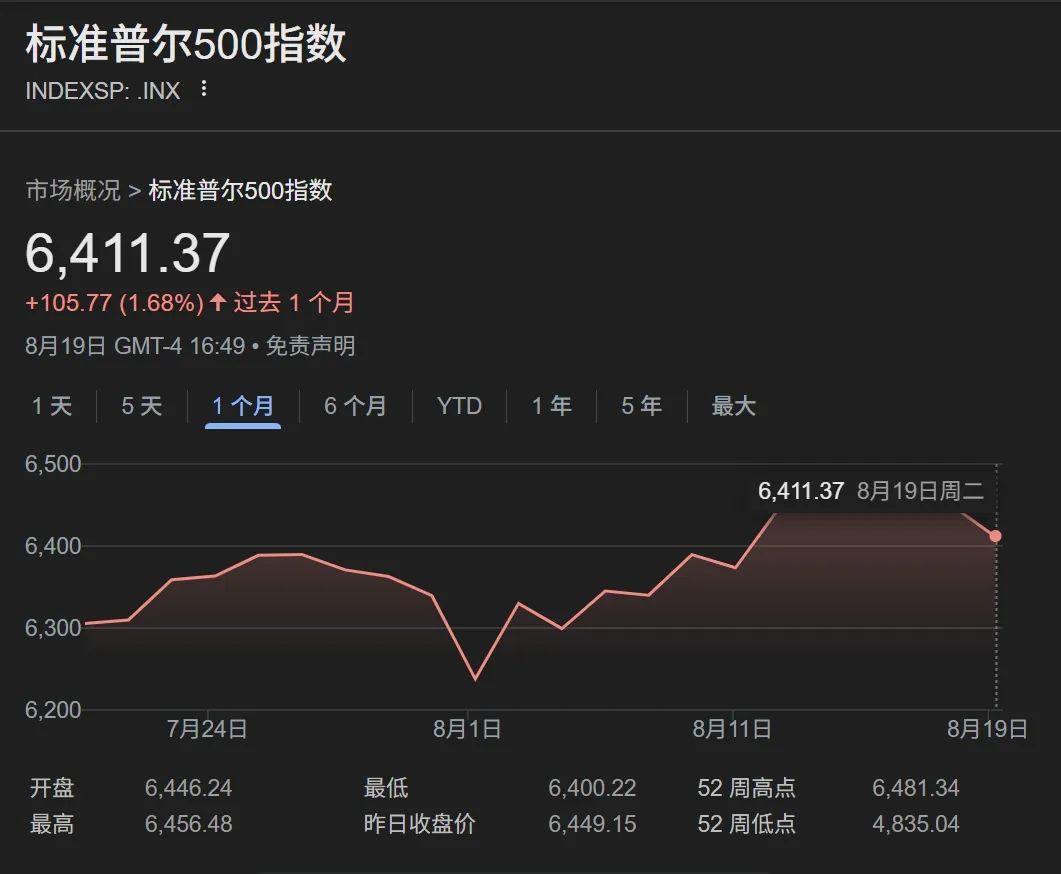Click the 最高 value 6,456.48
Image resolution: width=1061 pixels, height=874 pixels.
pos(188,823)
